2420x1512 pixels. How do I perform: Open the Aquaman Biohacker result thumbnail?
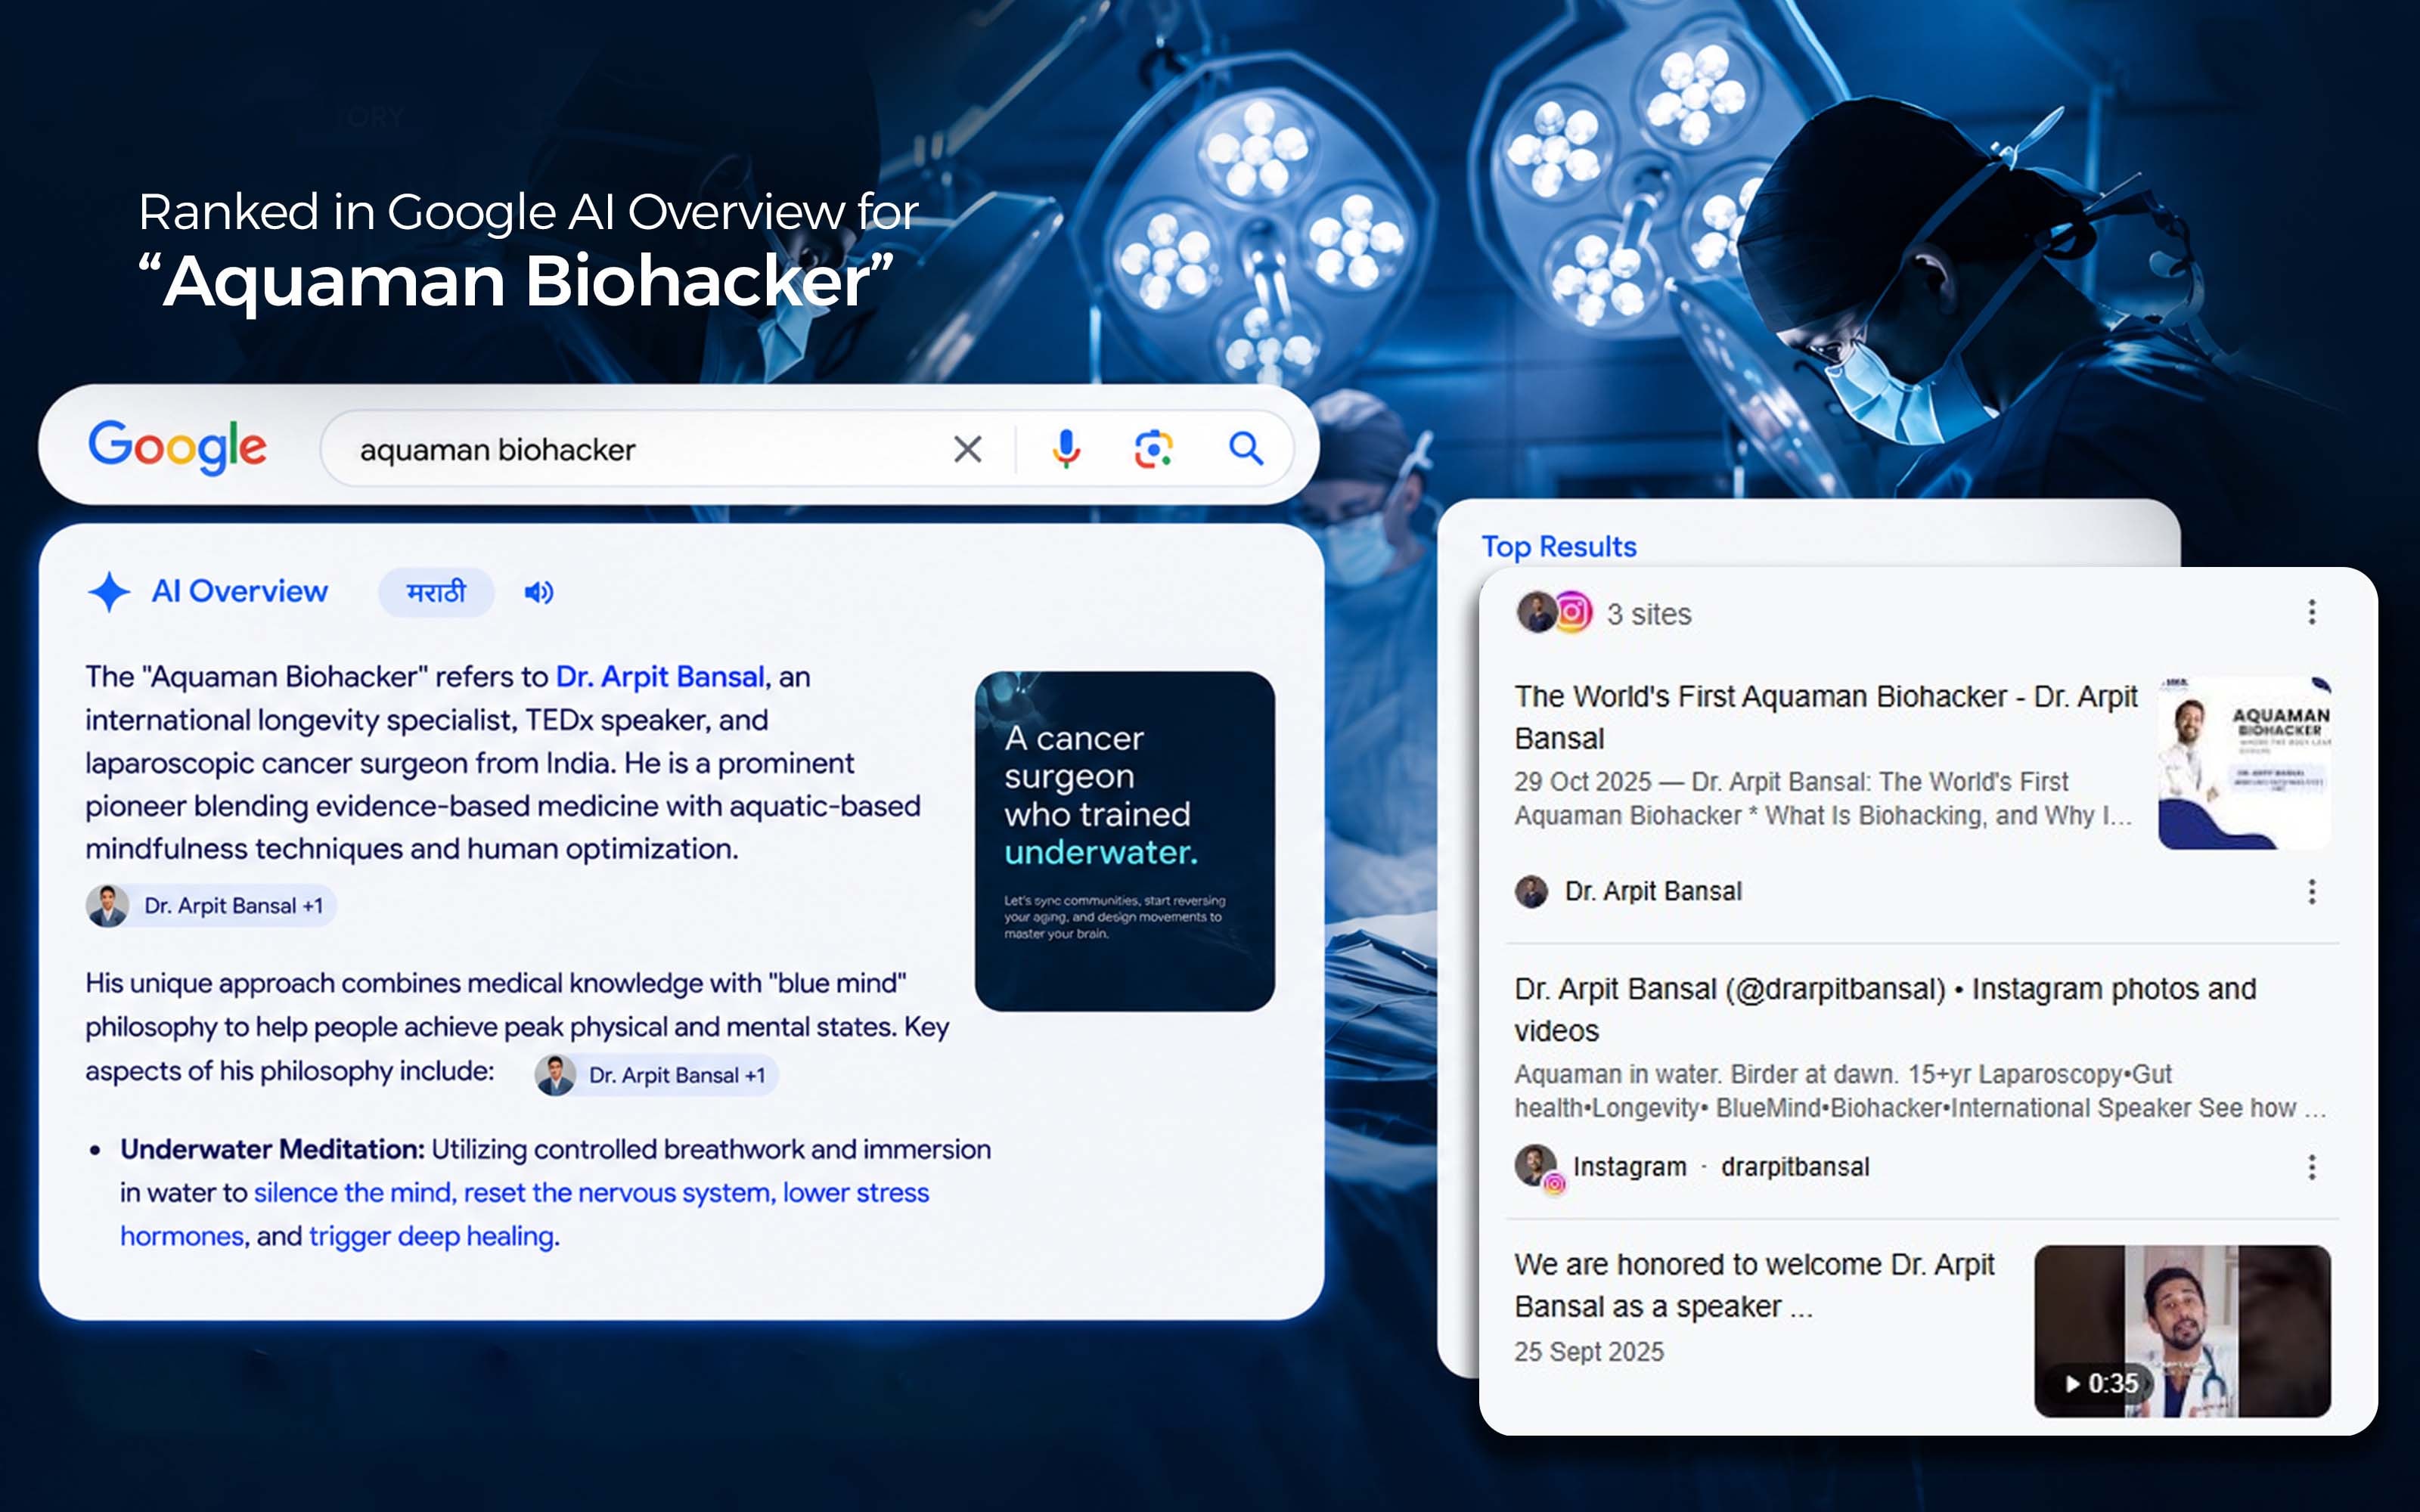pos(2244,763)
